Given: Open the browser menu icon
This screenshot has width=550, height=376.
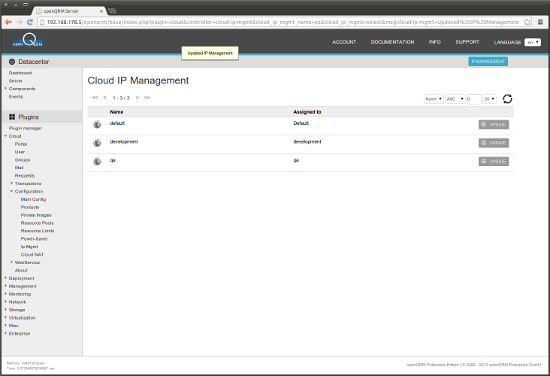Looking at the screenshot, I should 541,22.
